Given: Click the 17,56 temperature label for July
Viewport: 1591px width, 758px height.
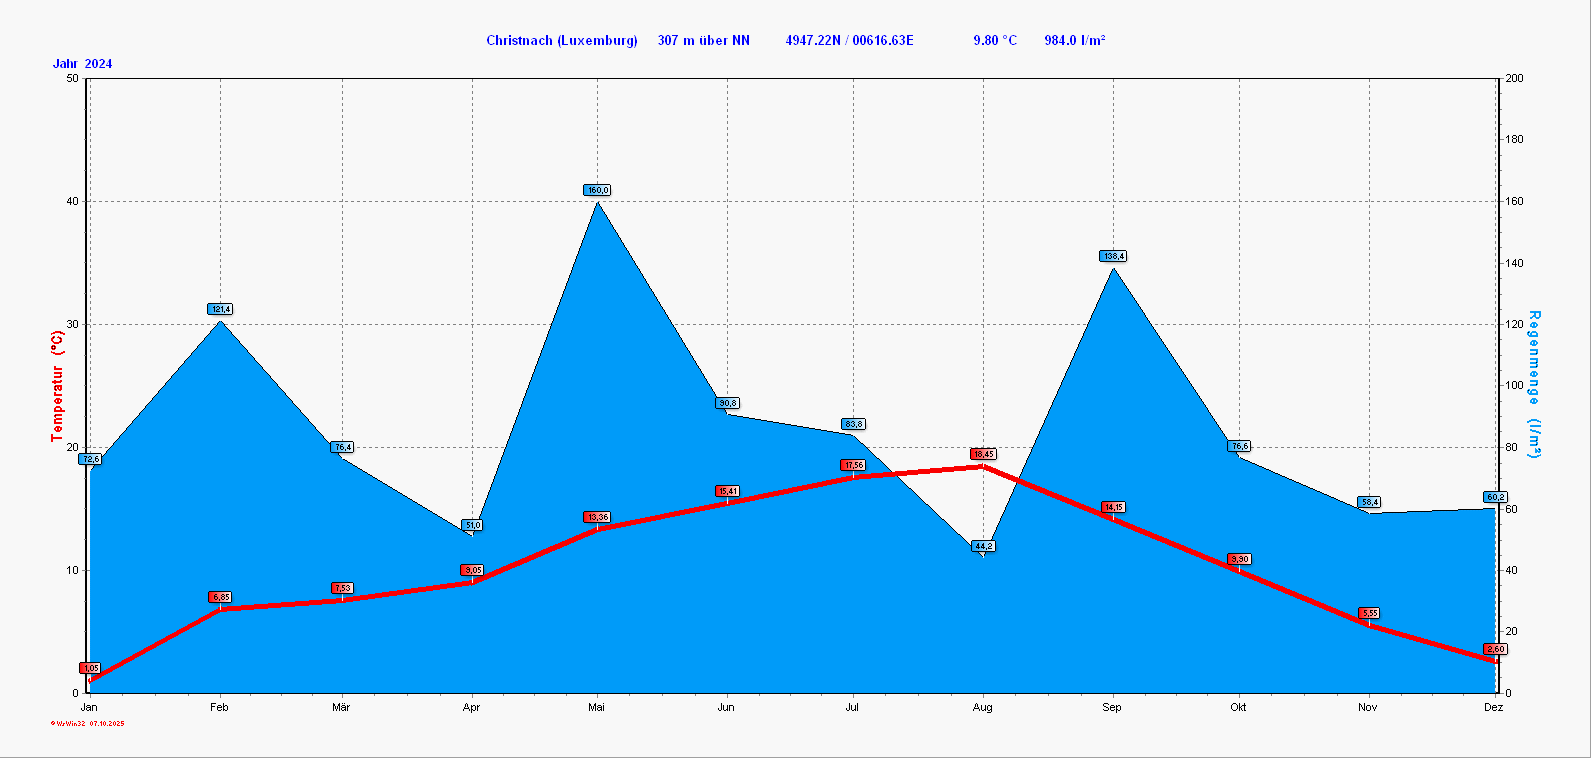Looking at the screenshot, I should pyautogui.click(x=853, y=465).
